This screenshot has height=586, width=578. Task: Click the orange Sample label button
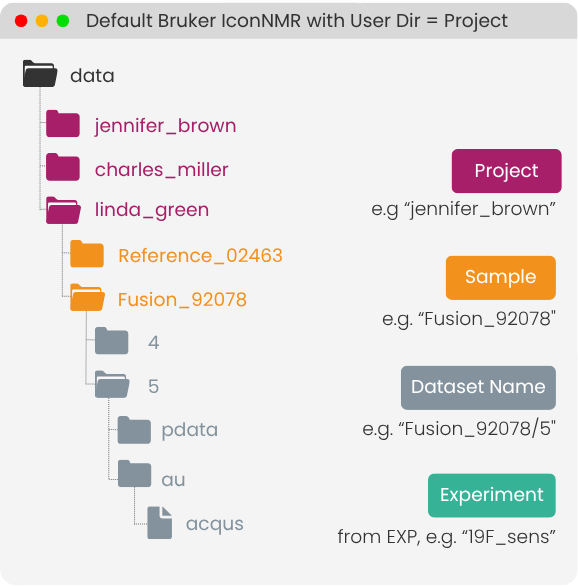coord(501,278)
